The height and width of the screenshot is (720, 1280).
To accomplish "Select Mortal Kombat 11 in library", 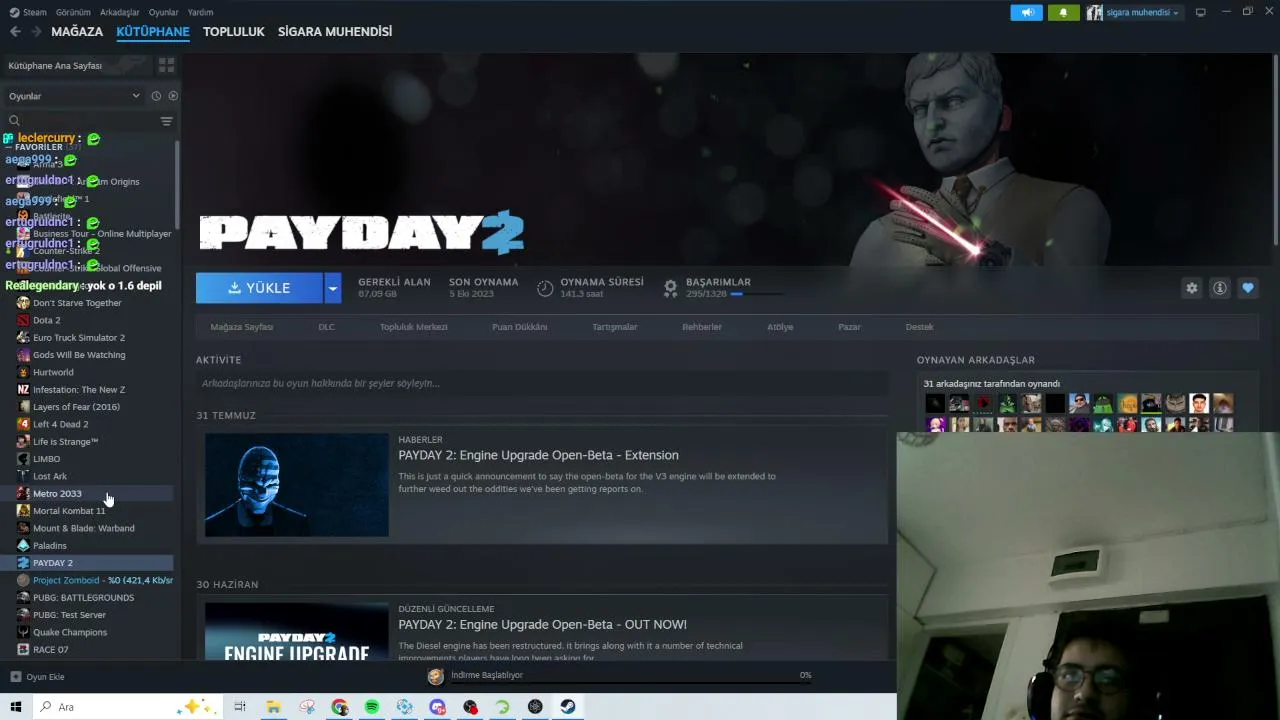I will click(69, 511).
